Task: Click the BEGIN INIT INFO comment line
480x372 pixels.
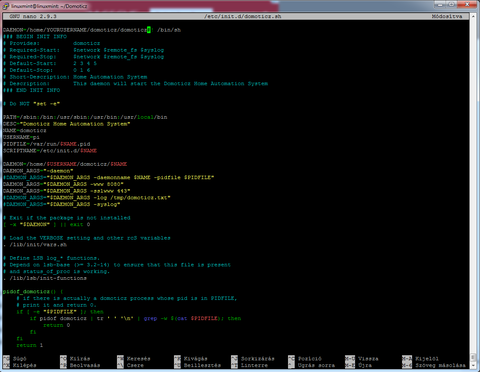Action: [x=35, y=37]
